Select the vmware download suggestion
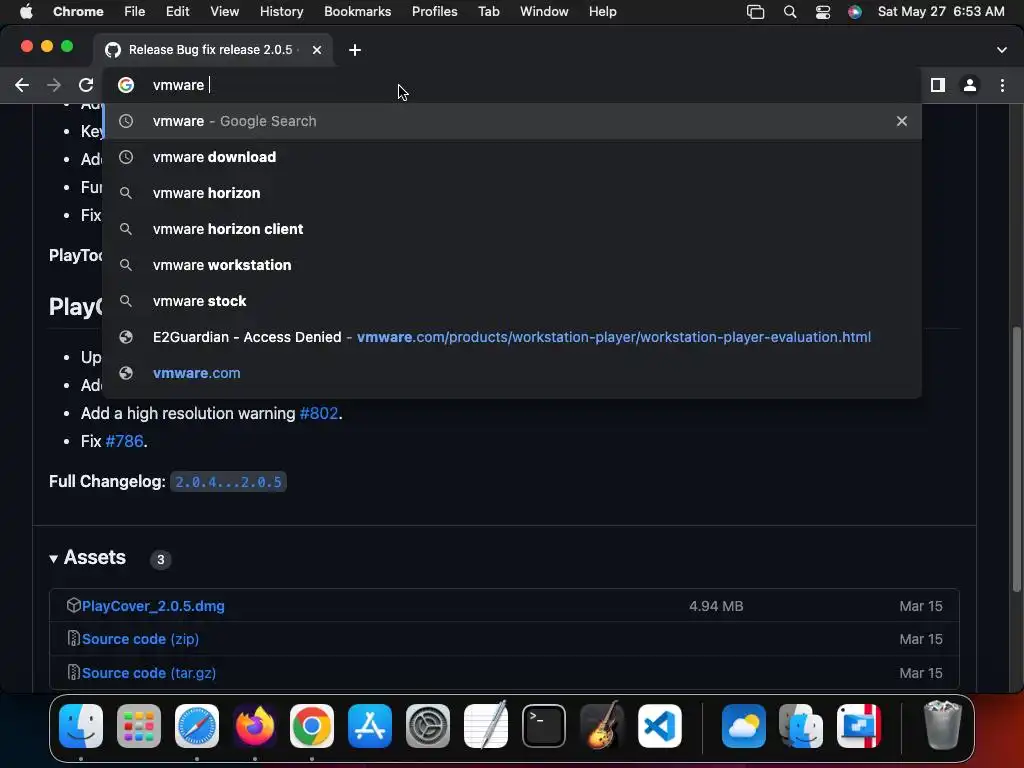The image size is (1024, 768). click(x=513, y=157)
